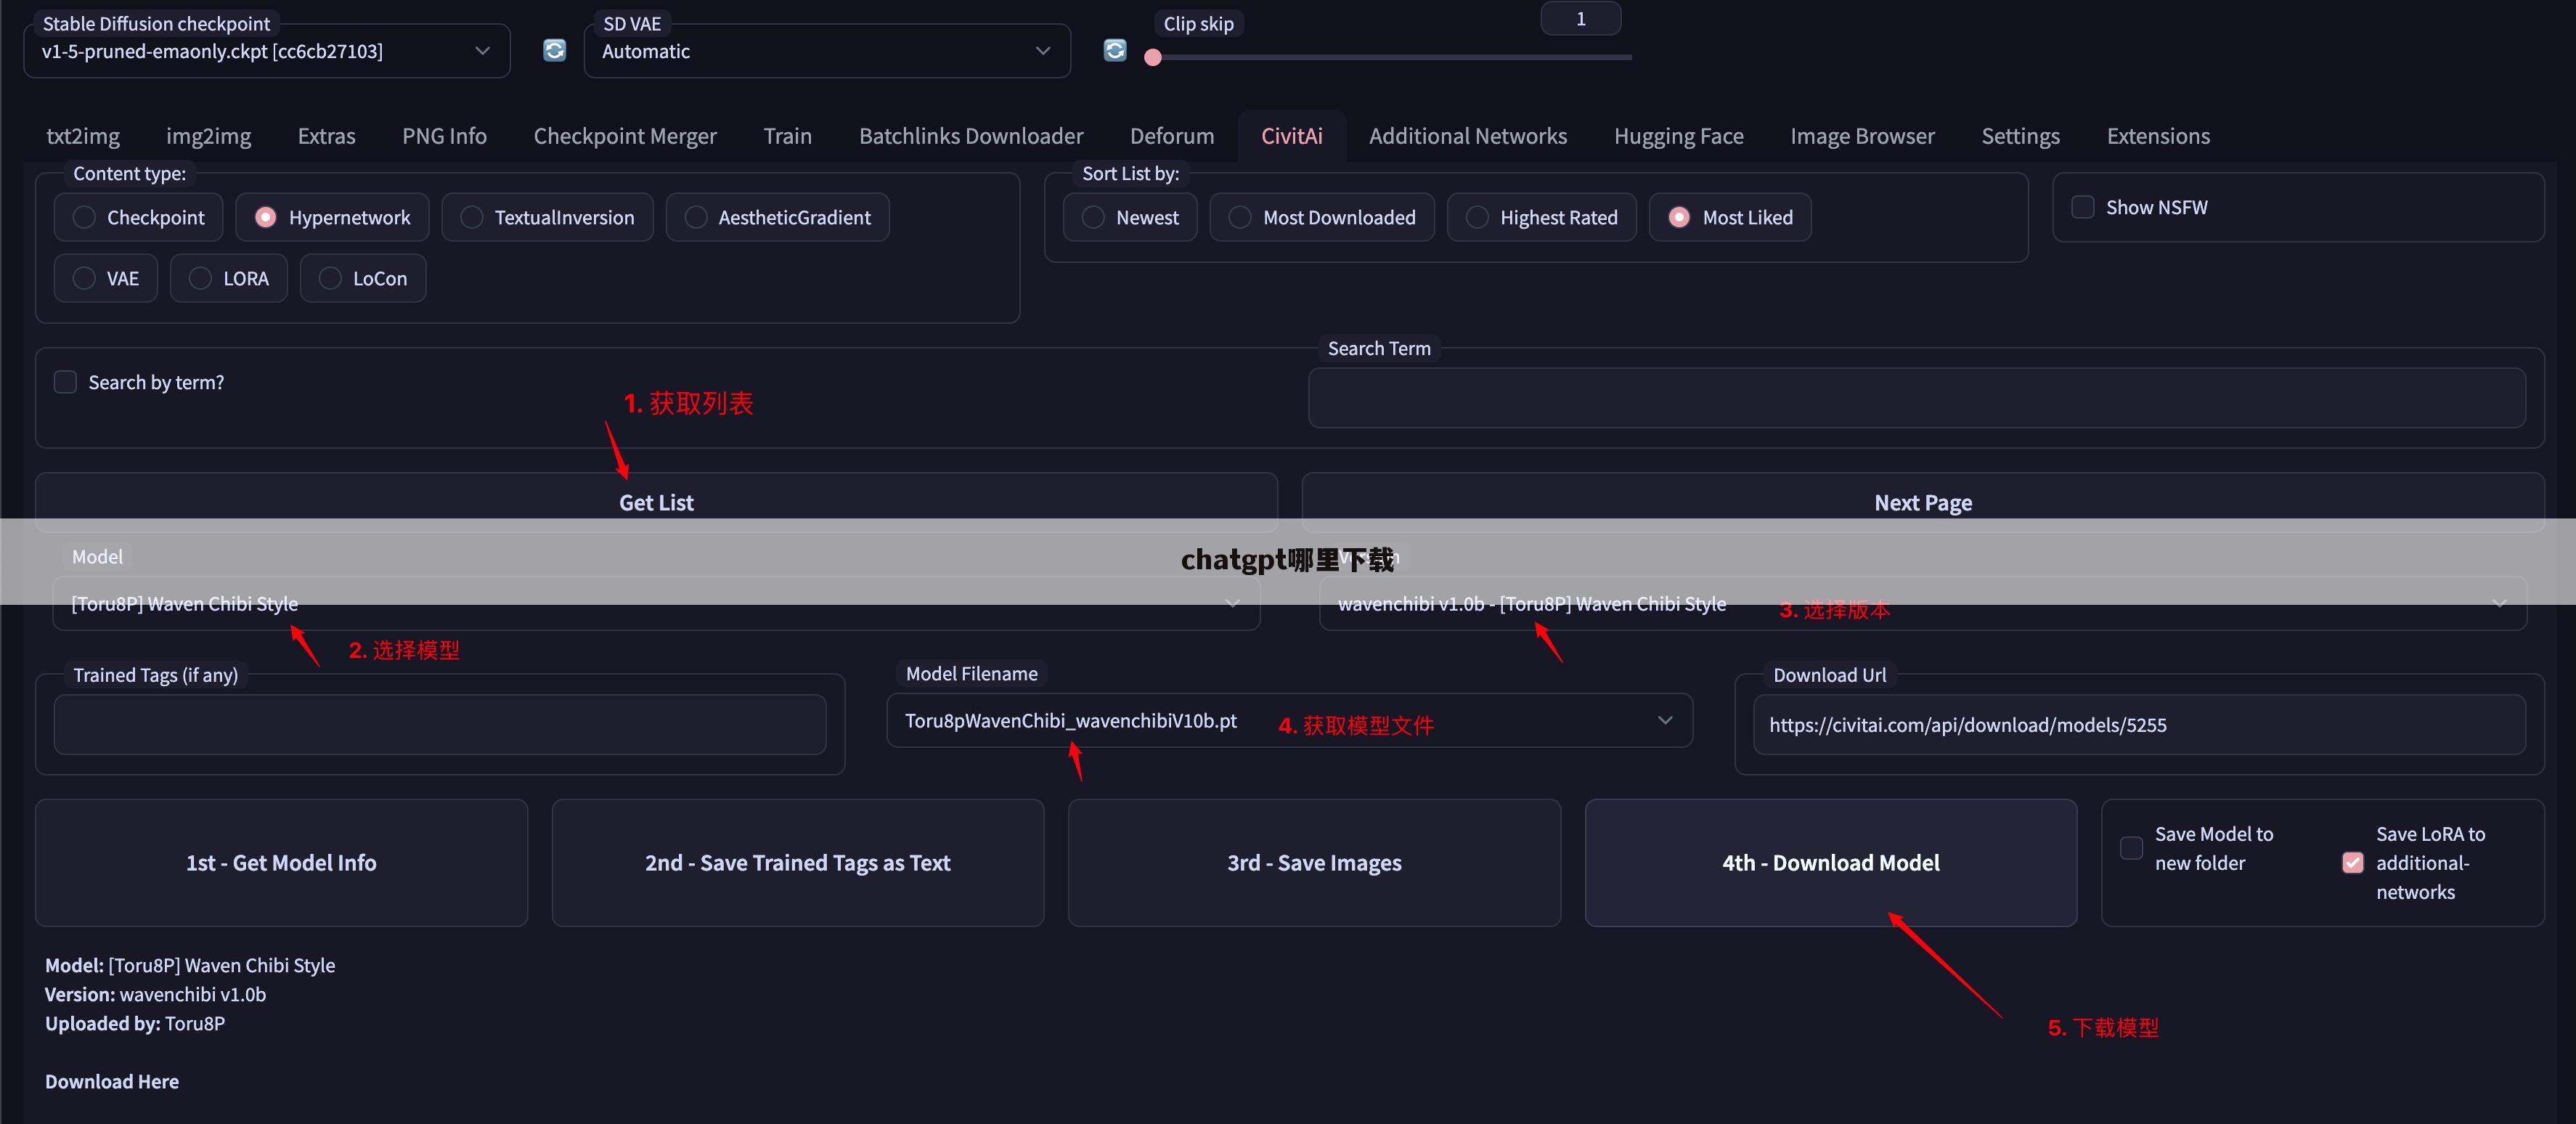2576x1124 pixels.
Task: Click the Download Here link
Action: point(112,1081)
